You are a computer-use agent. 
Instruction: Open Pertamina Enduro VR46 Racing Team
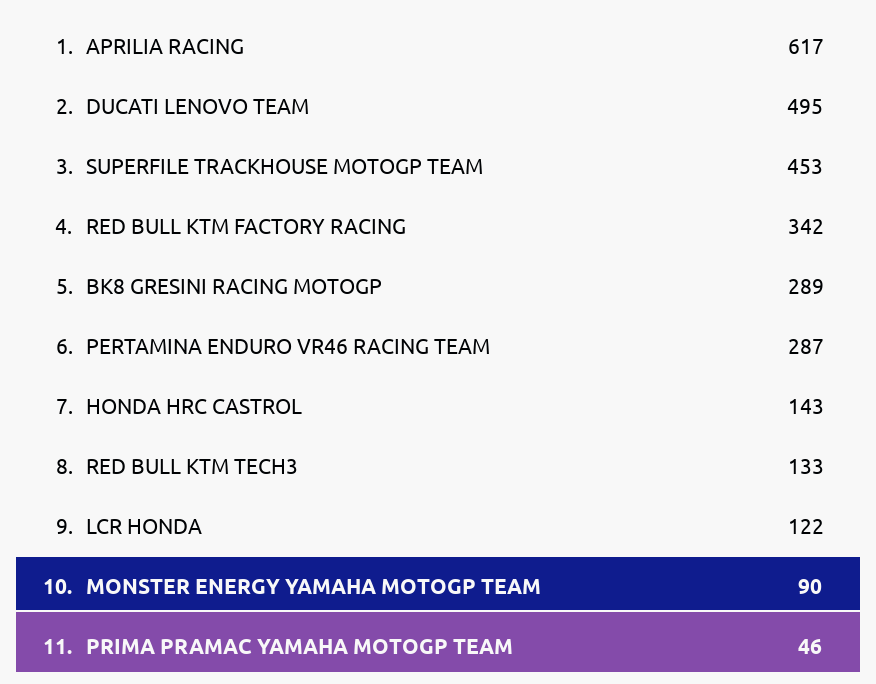(438, 346)
